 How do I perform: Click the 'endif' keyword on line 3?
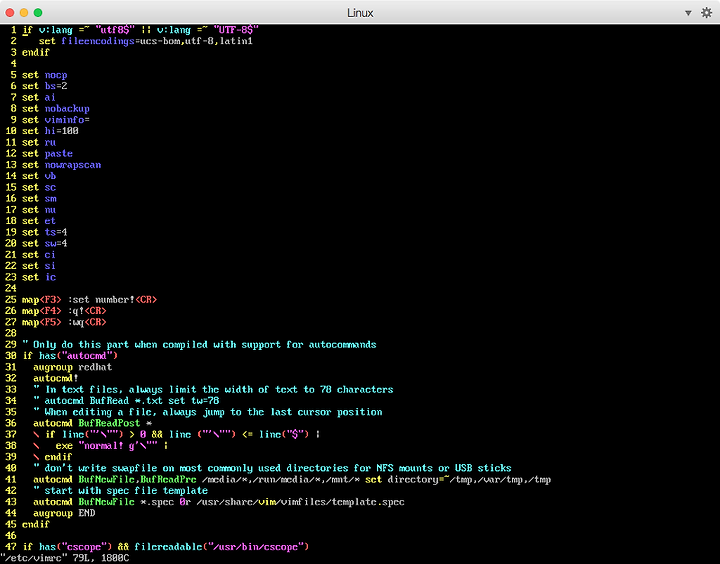tap(36, 52)
